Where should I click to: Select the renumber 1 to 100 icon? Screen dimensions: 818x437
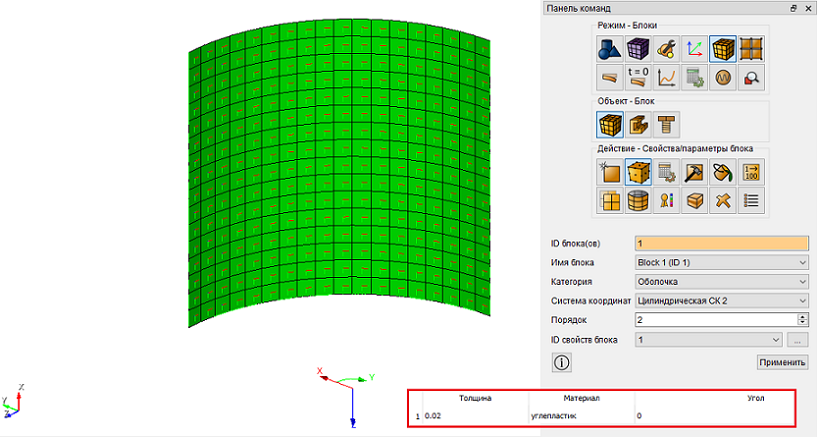click(x=751, y=173)
